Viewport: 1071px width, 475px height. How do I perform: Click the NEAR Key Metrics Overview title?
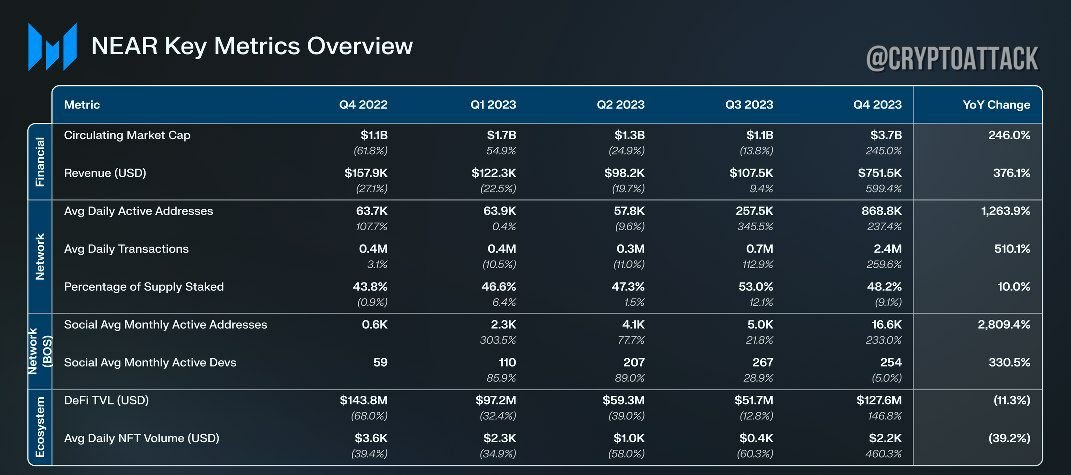click(252, 46)
